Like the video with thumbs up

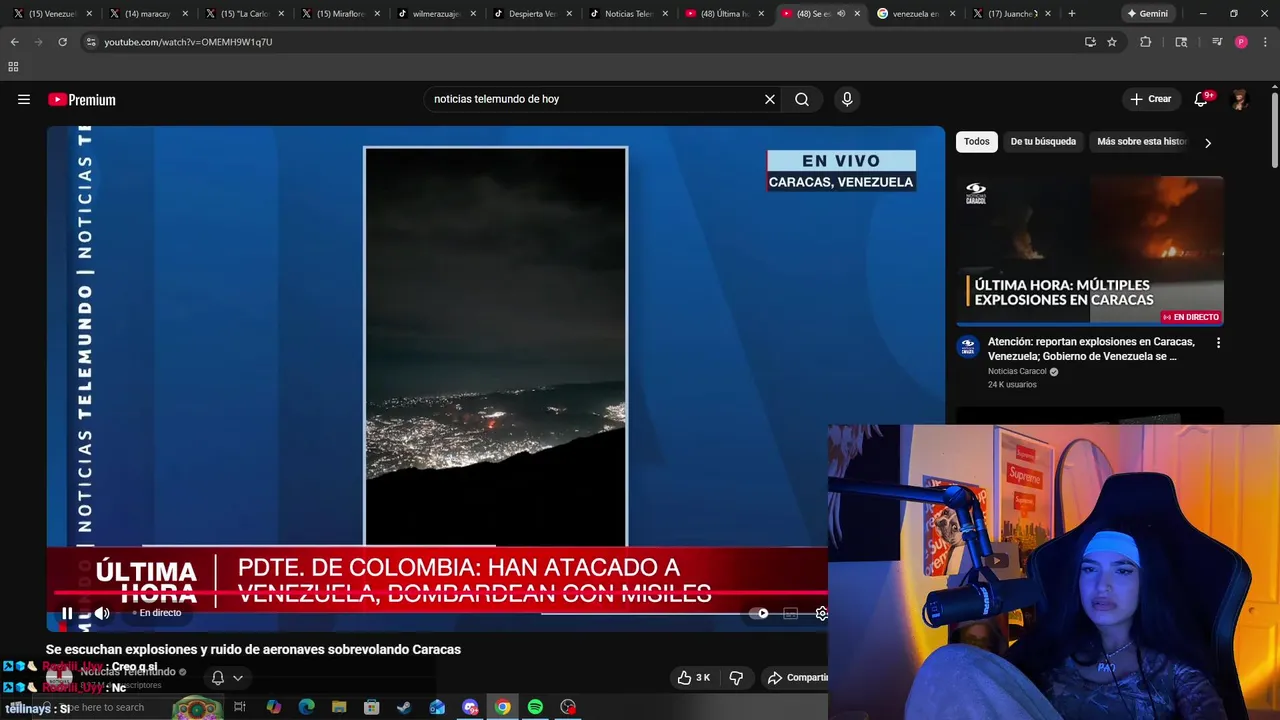point(694,677)
